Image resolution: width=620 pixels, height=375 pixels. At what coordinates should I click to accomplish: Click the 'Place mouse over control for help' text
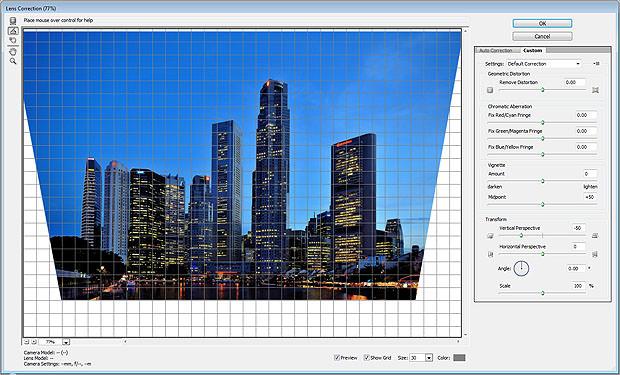click(x=58, y=20)
